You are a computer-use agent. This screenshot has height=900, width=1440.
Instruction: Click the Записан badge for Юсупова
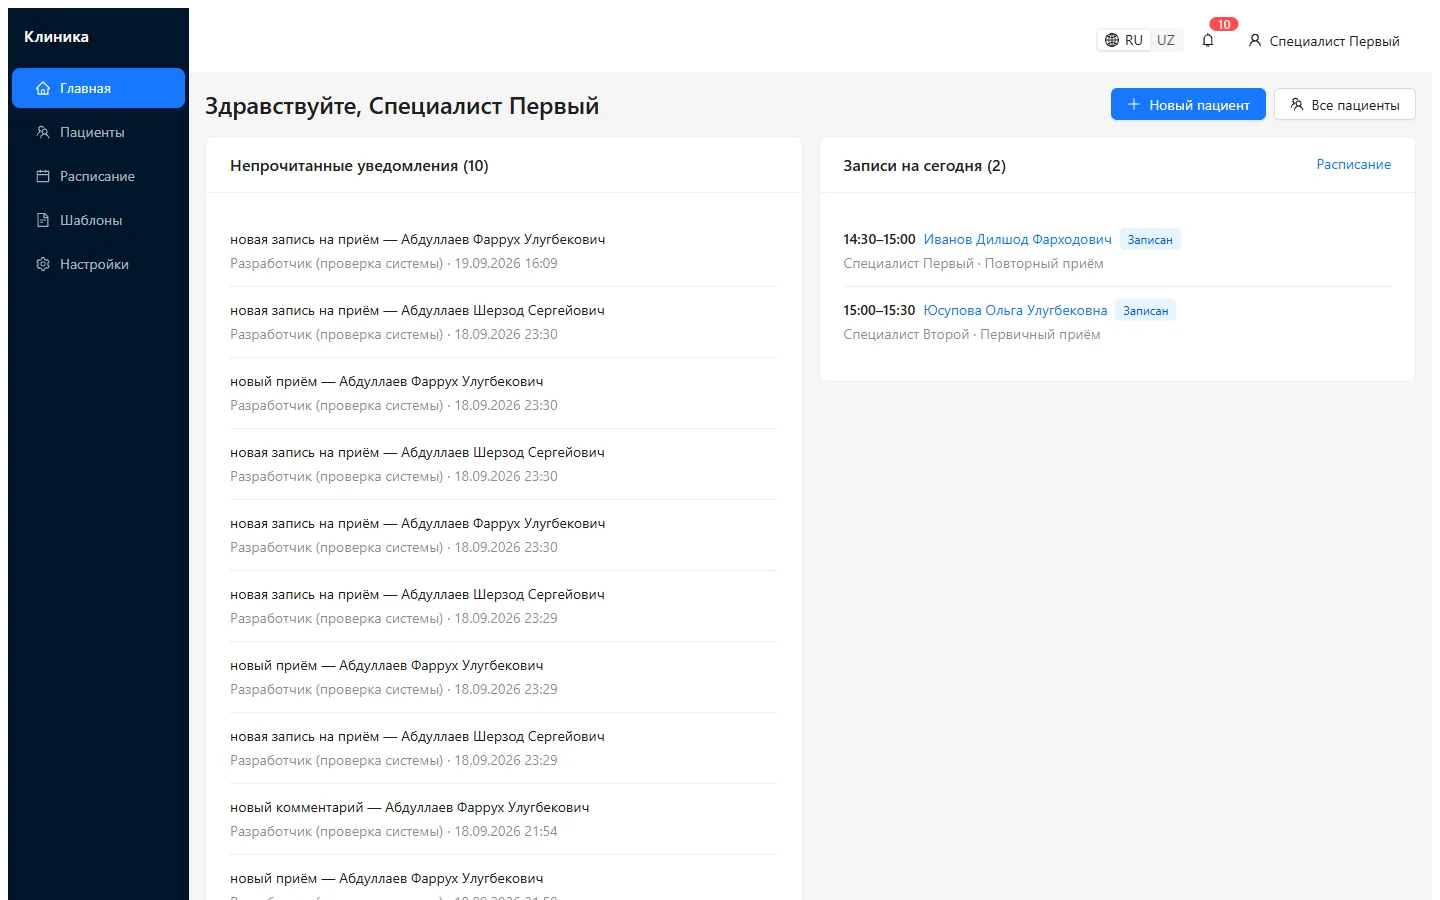click(x=1145, y=311)
